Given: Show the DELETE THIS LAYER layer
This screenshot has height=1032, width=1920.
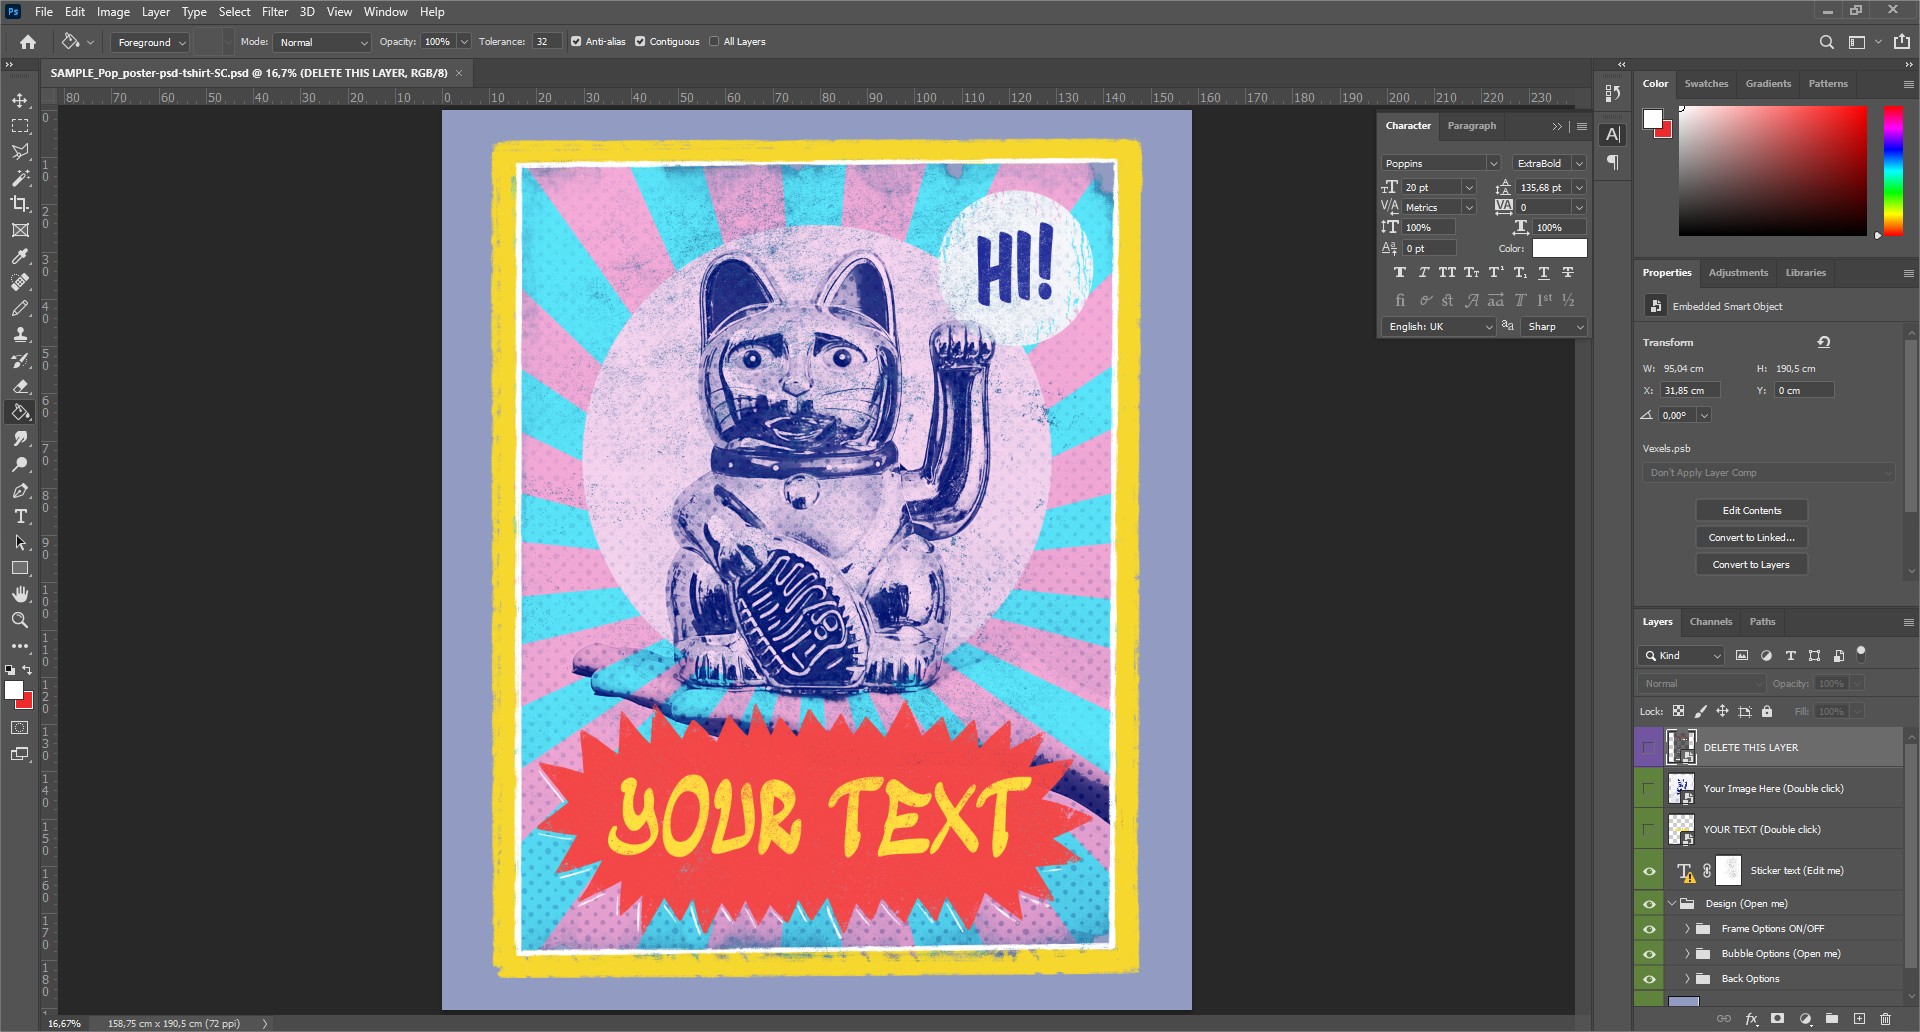Looking at the screenshot, I should tap(1649, 747).
